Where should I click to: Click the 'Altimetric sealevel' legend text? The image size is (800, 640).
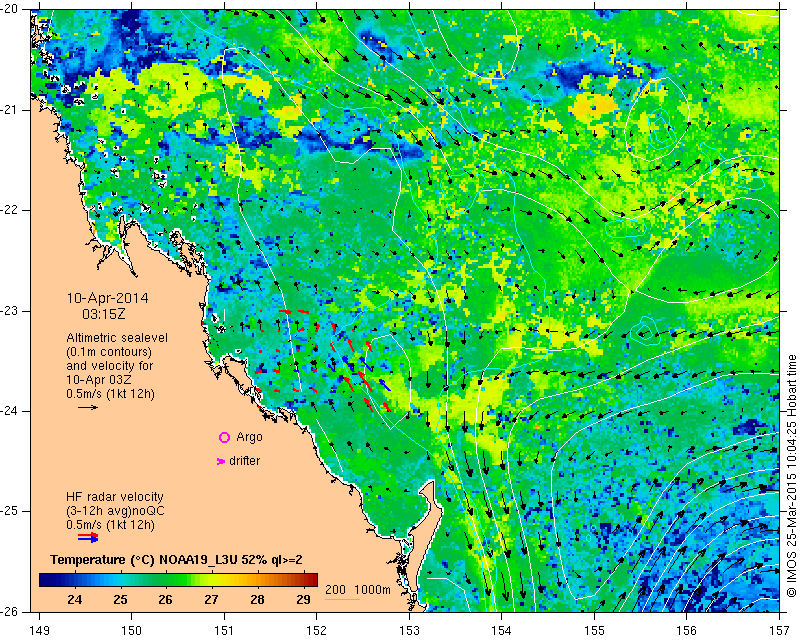click(117, 338)
